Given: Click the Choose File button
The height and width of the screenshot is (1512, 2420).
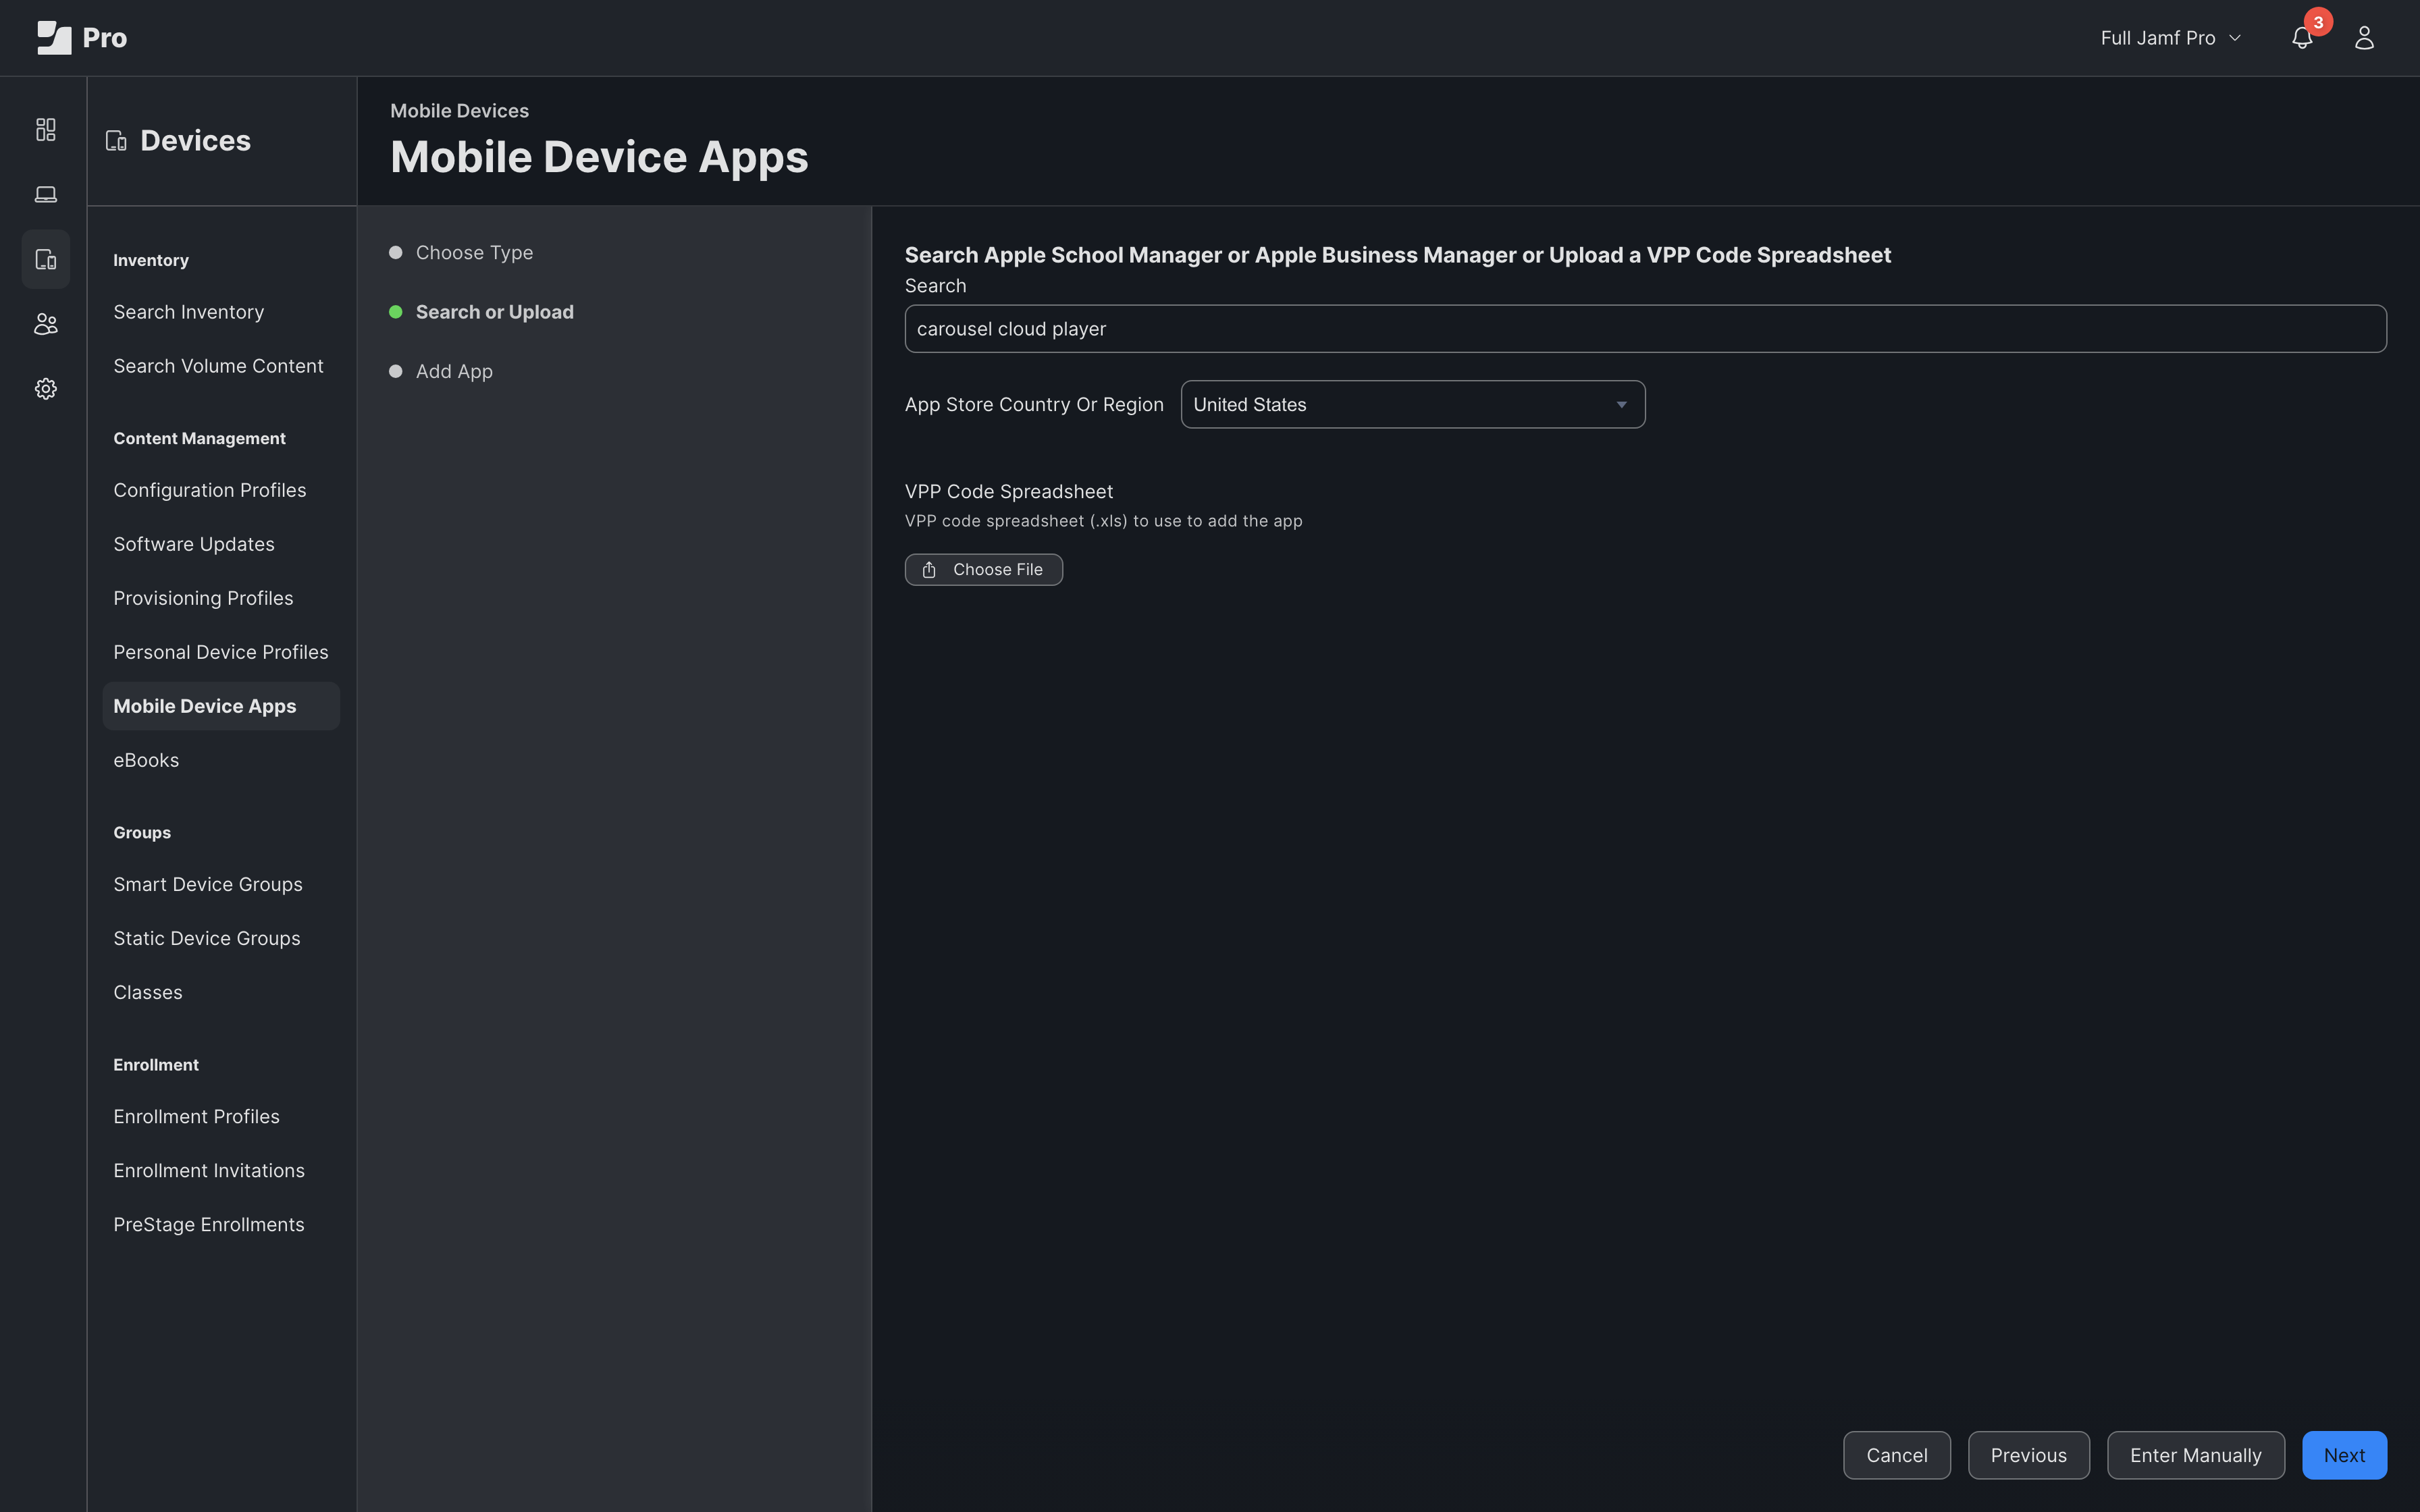Looking at the screenshot, I should 983,569.
